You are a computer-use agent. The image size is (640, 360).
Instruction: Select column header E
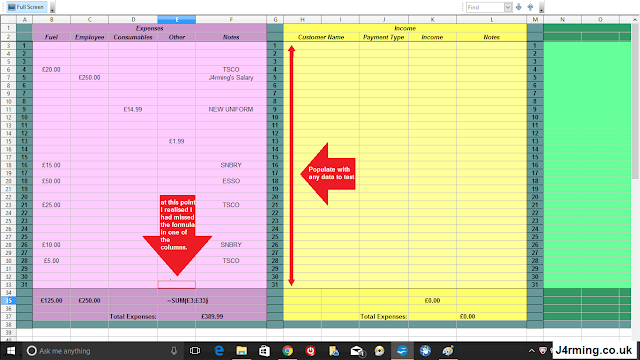pyautogui.click(x=176, y=20)
